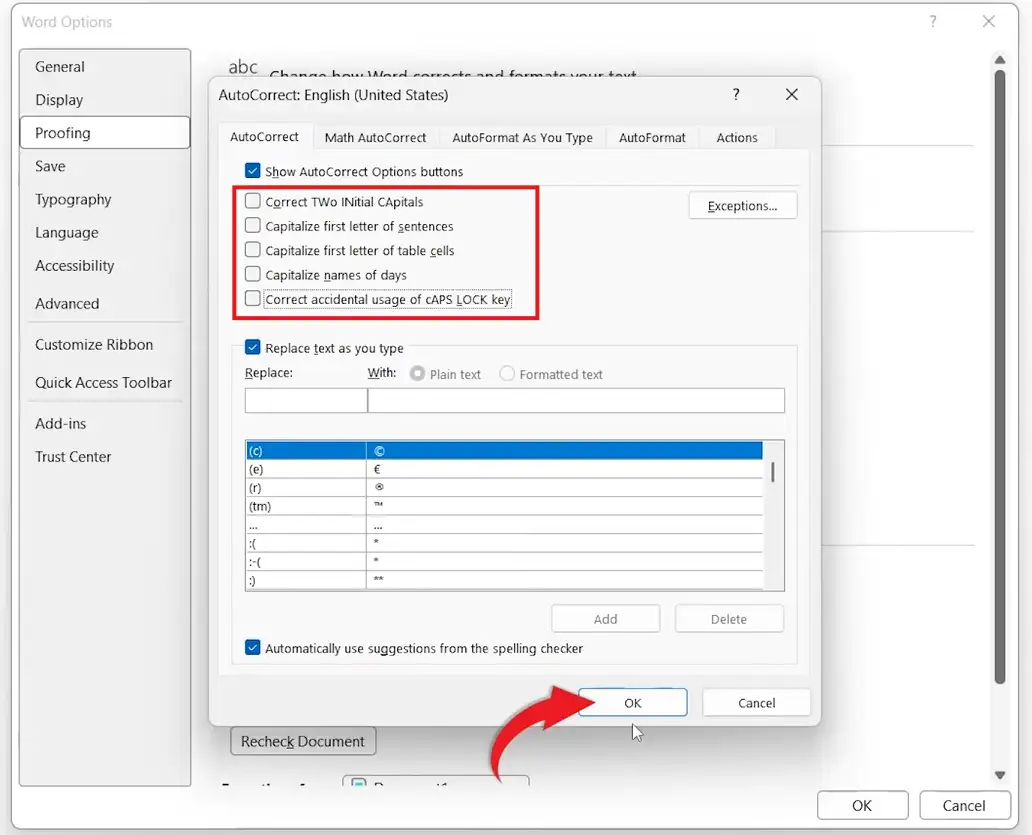
Task: Enable Correct TWo INitial CApitals
Action: (x=253, y=201)
